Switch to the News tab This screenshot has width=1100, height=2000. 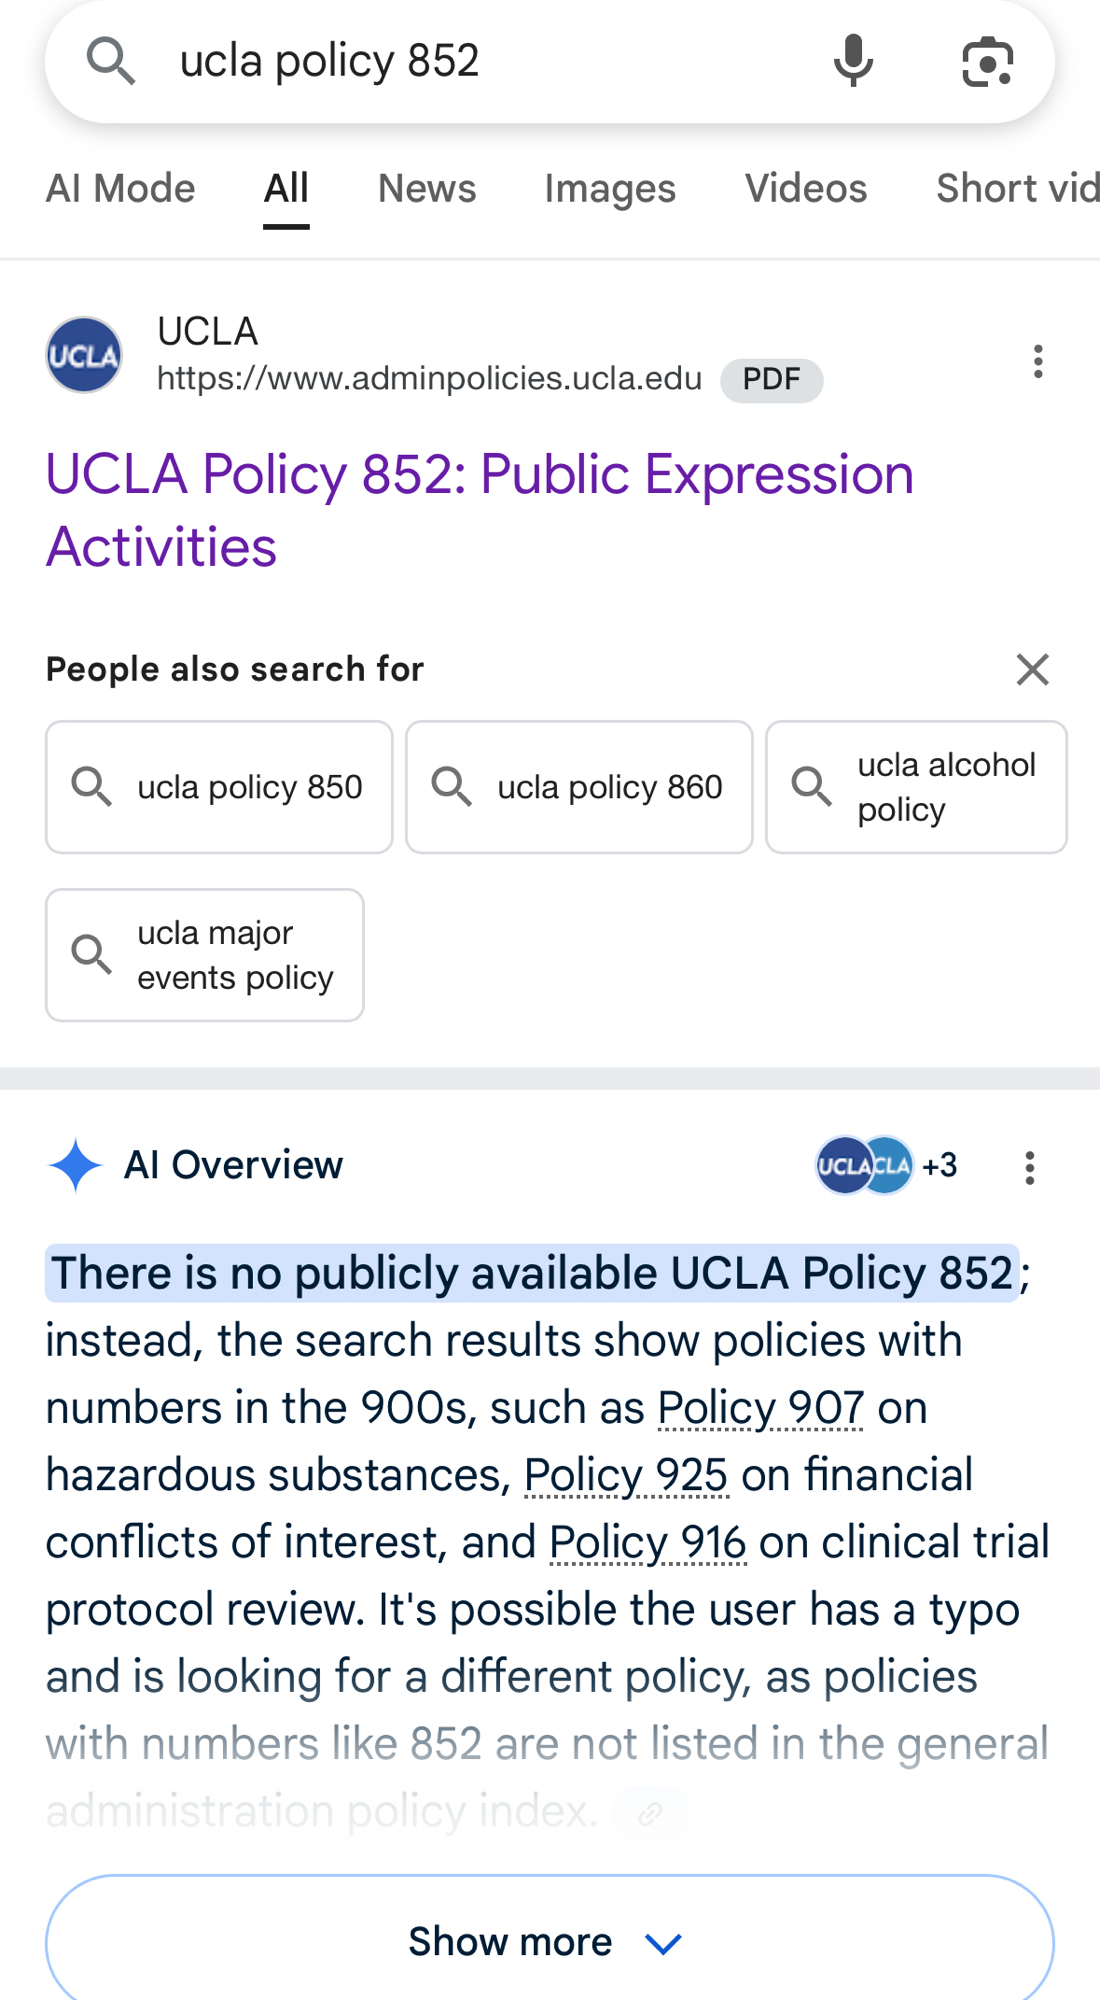click(427, 188)
